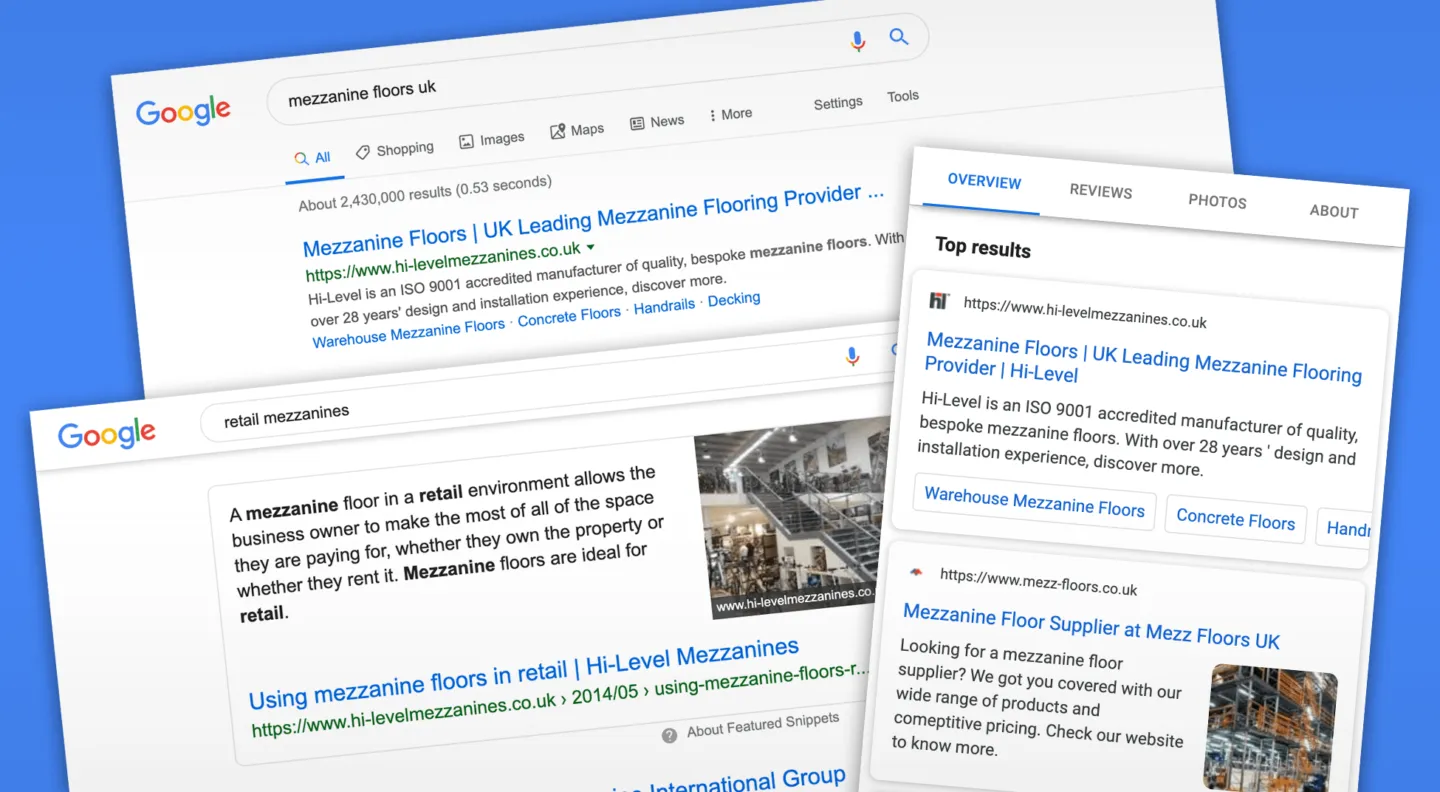This screenshot has height=792, width=1440.
Task: Open About Featured Snippets help icon
Action: pyautogui.click(x=668, y=735)
